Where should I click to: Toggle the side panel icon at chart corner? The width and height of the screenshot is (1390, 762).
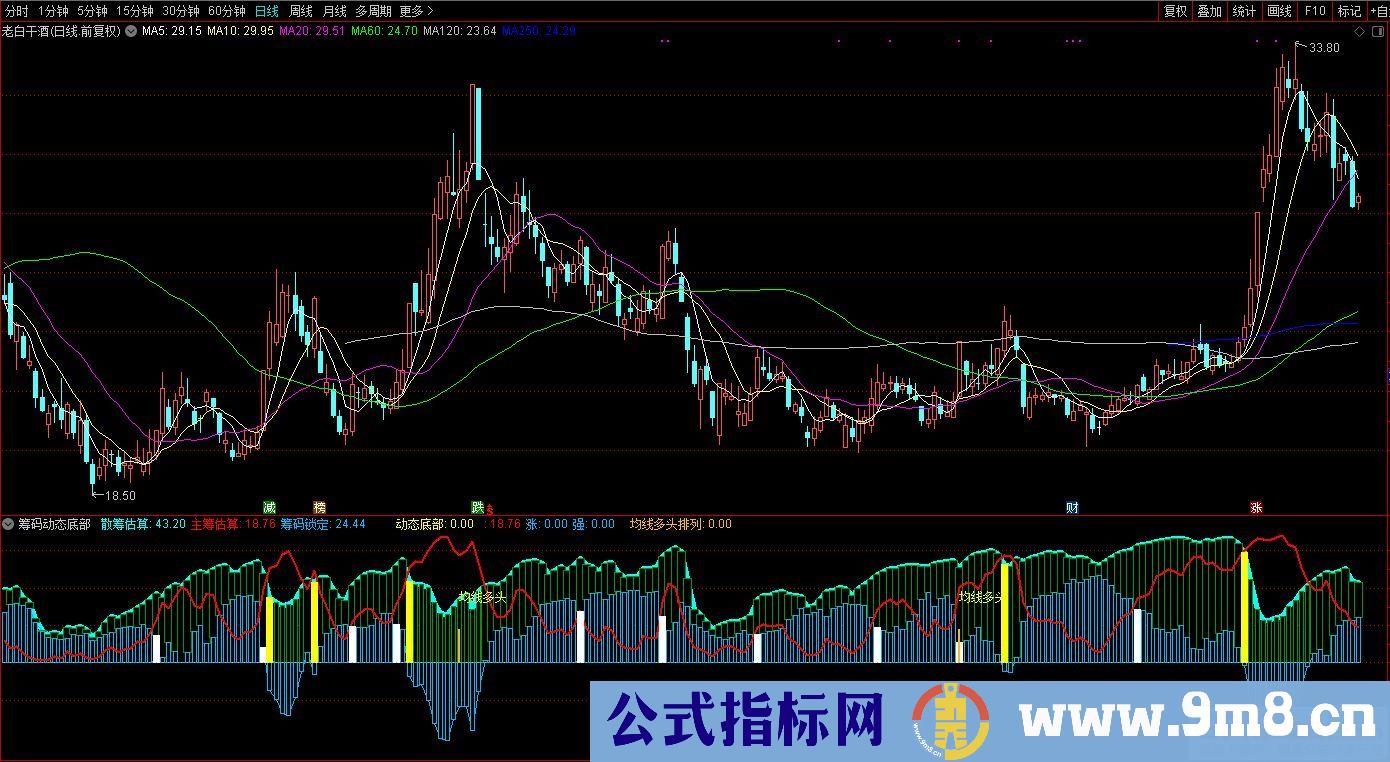[x=1378, y=31]
